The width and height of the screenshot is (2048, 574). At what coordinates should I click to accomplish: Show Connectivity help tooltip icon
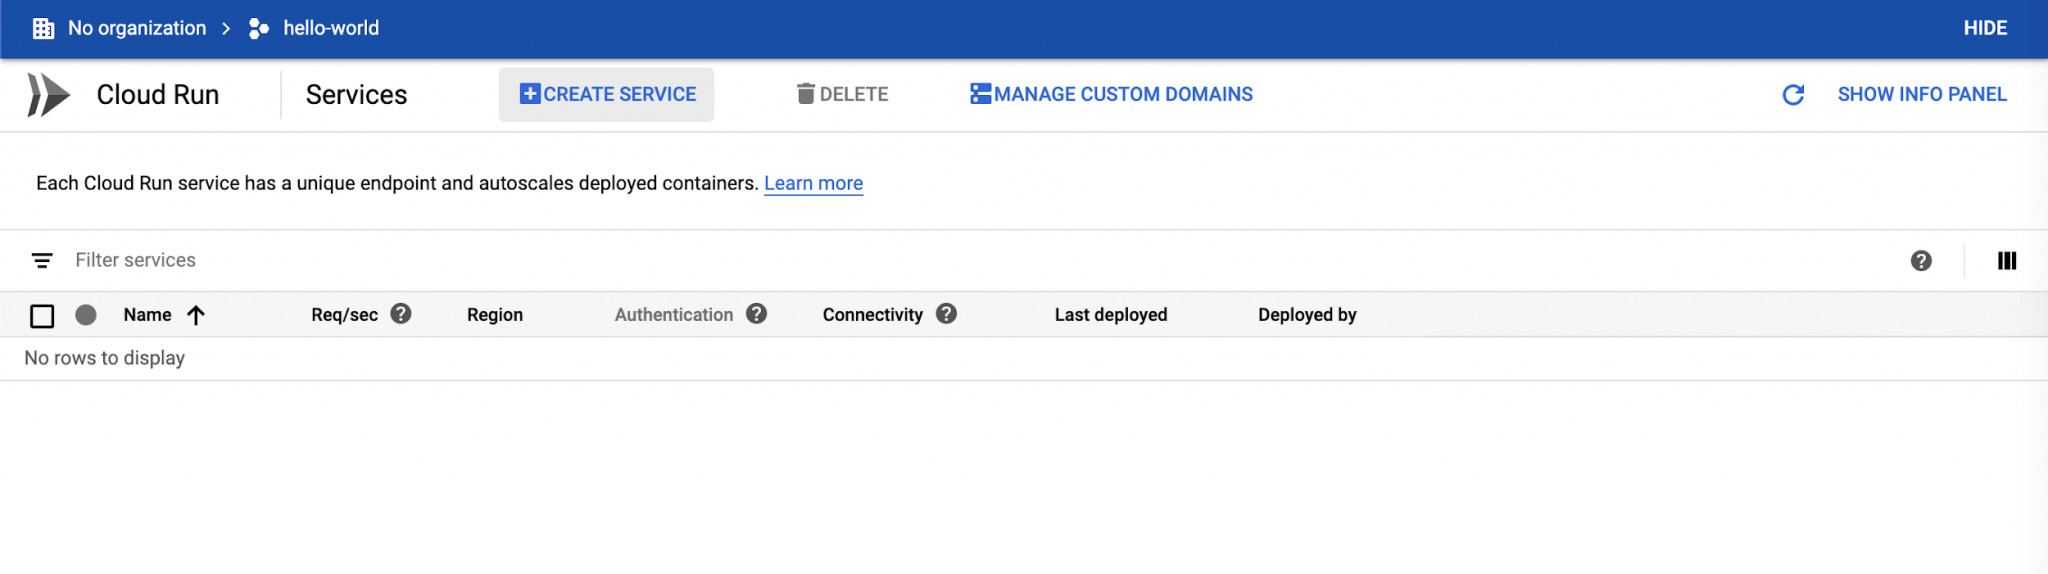pos(947,313)
